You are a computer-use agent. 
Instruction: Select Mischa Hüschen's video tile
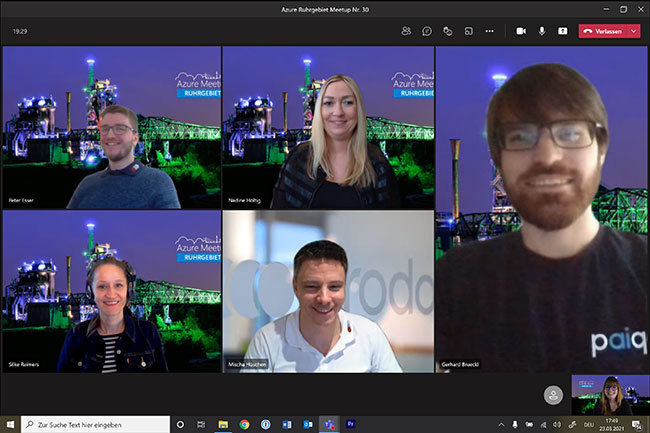(328, 291)
